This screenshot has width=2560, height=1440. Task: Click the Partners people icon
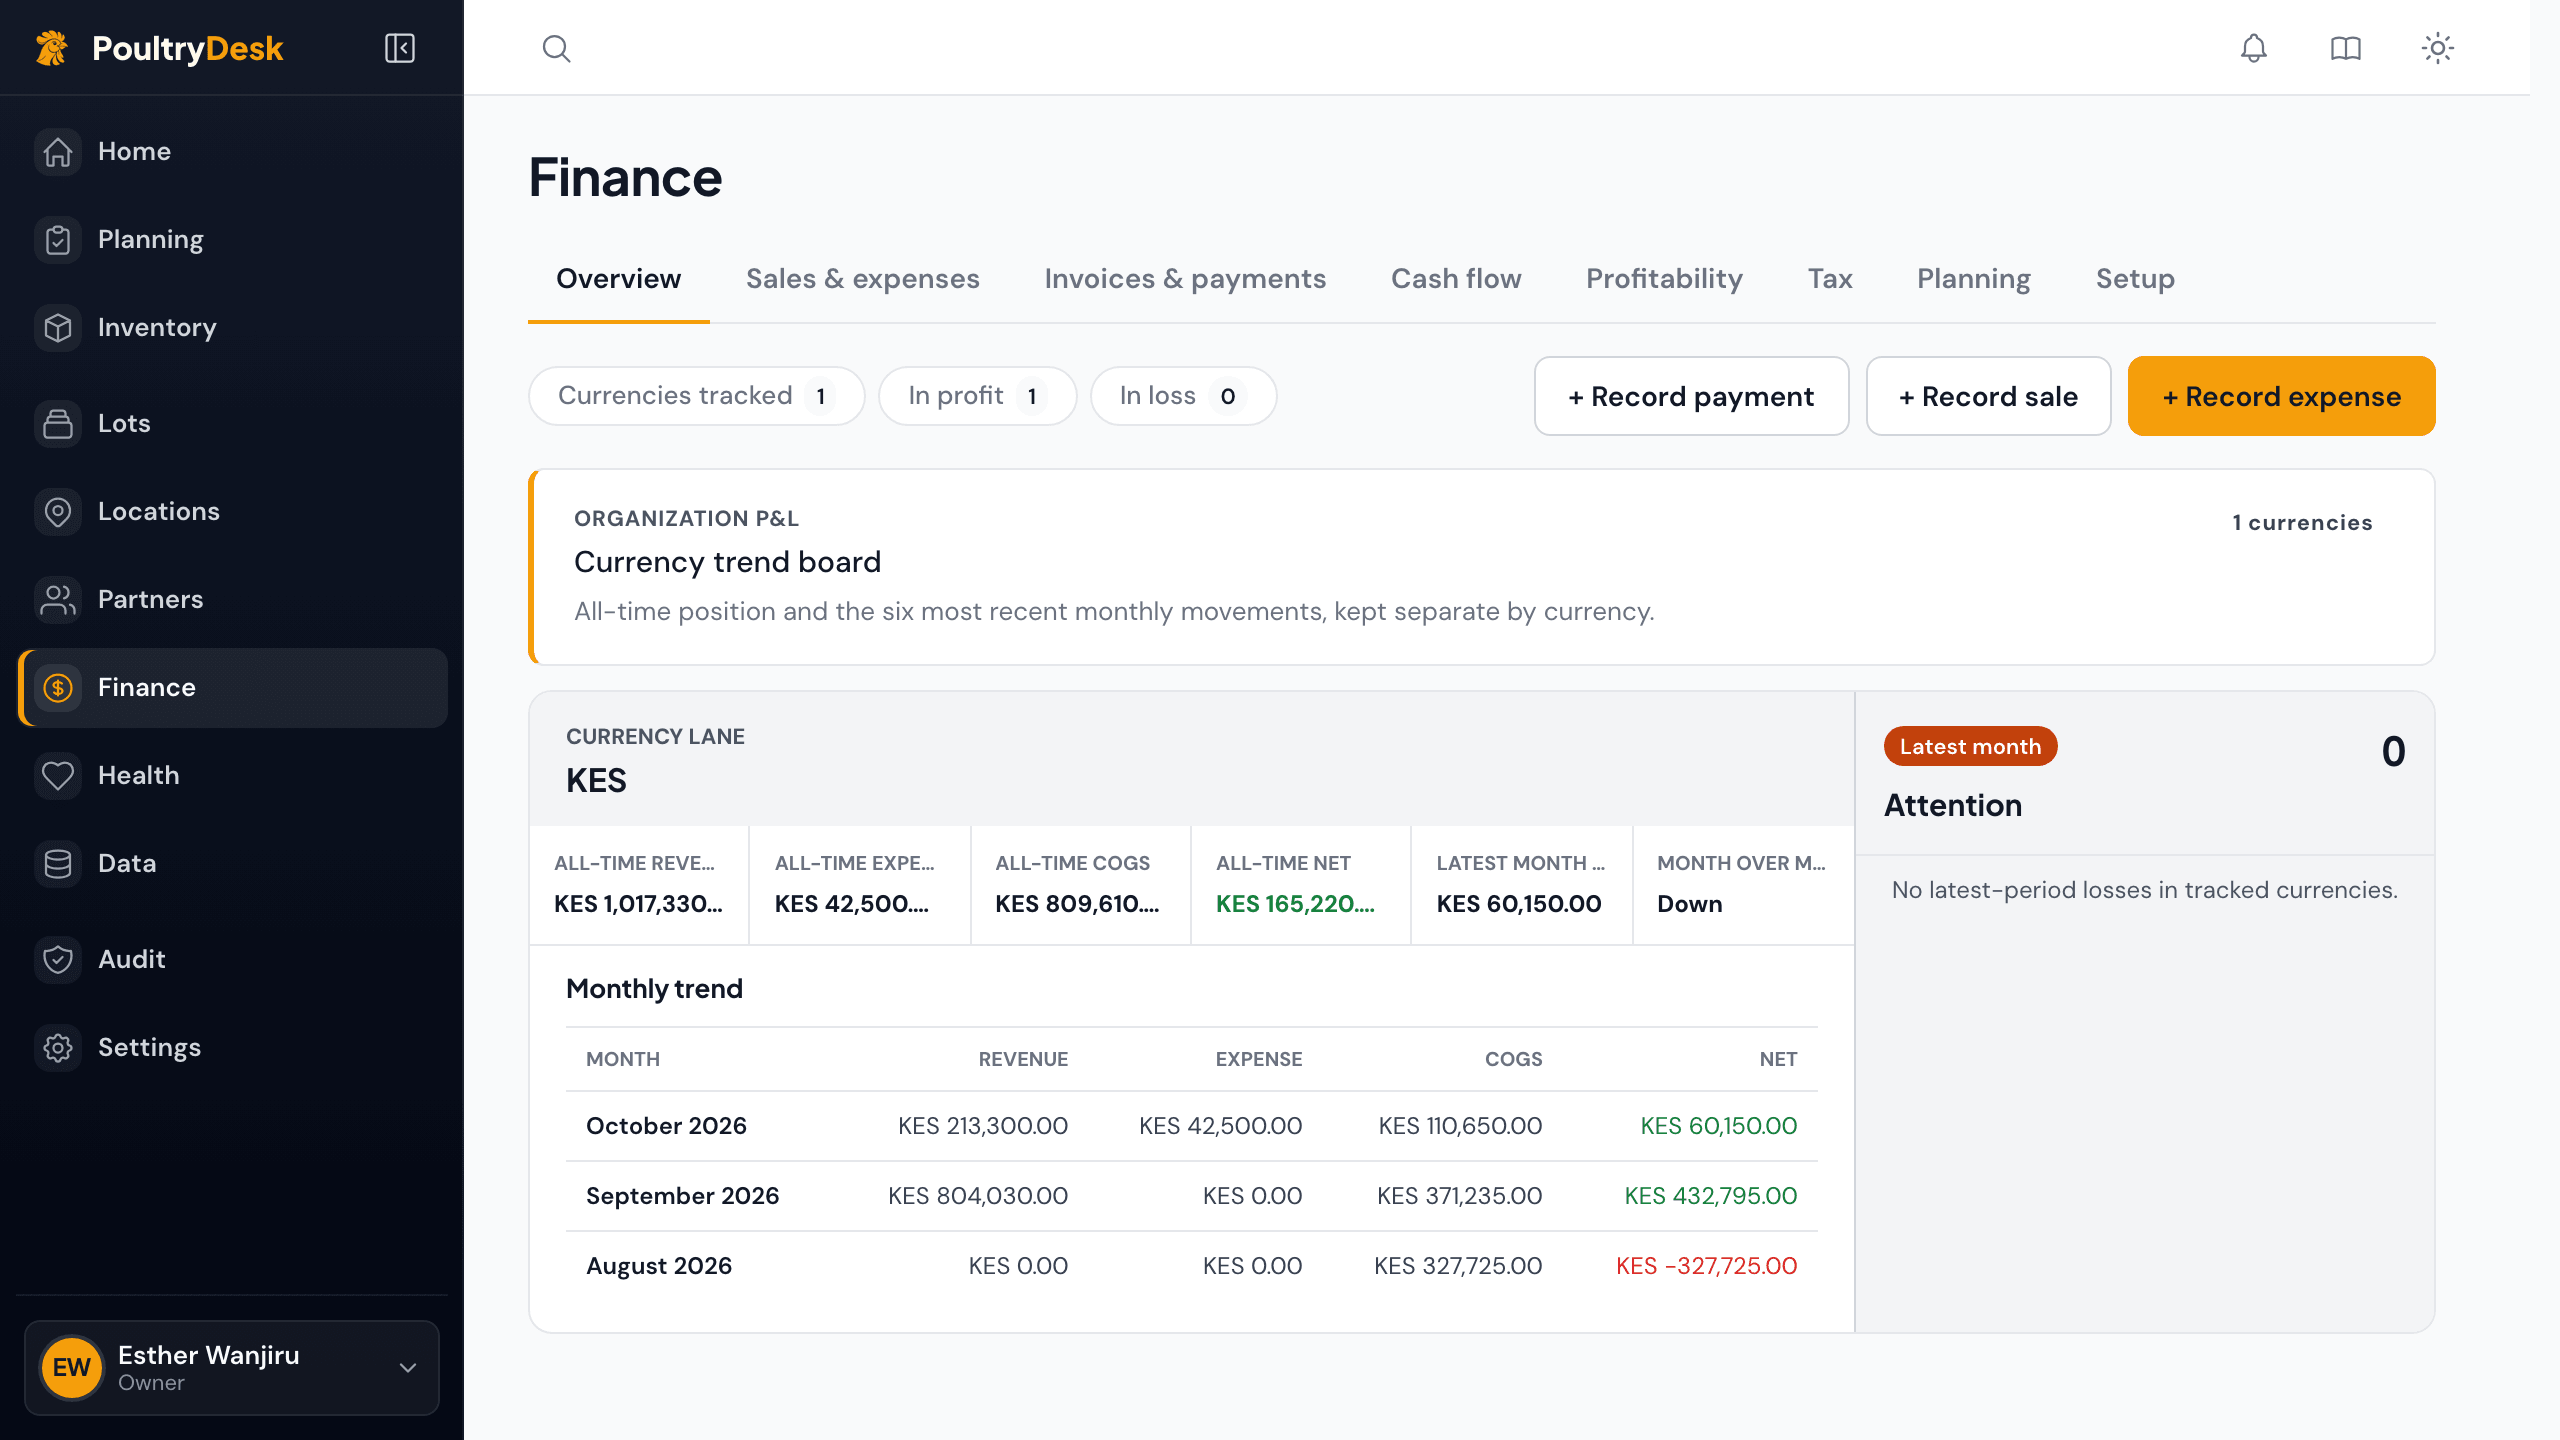(58, 600)
